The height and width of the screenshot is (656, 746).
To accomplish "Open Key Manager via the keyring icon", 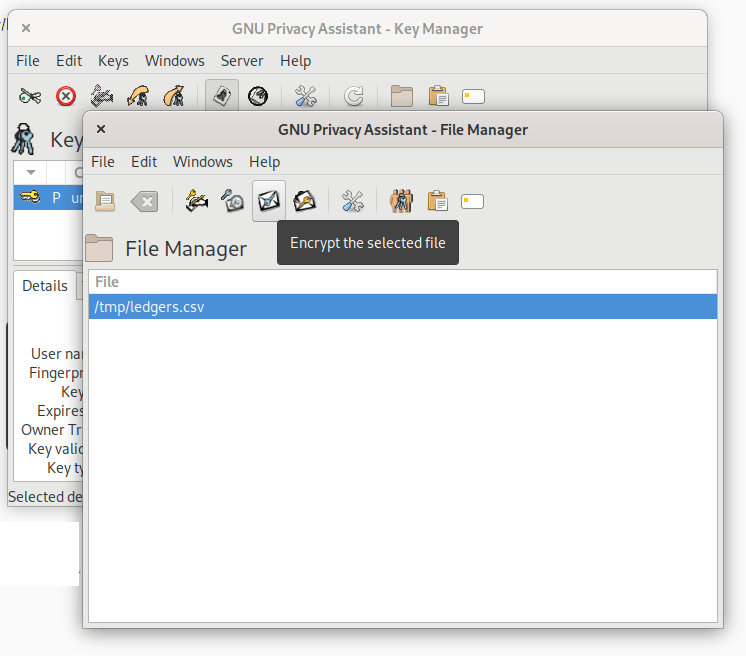I will [401, 201].
